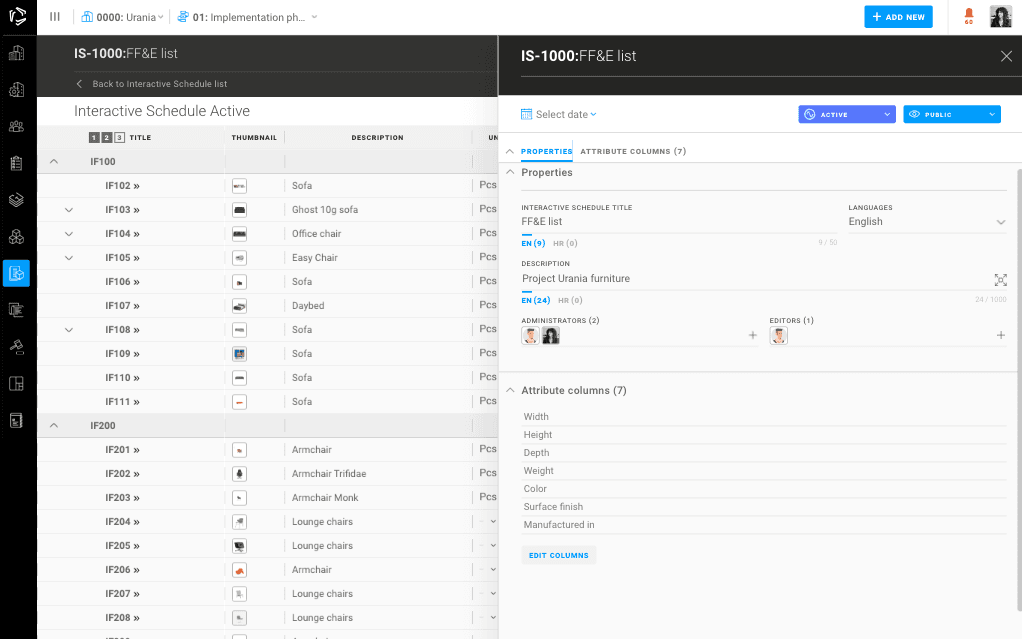
Task: Open the buildings icon in left sidebar
Action: (x=16, y=54)
